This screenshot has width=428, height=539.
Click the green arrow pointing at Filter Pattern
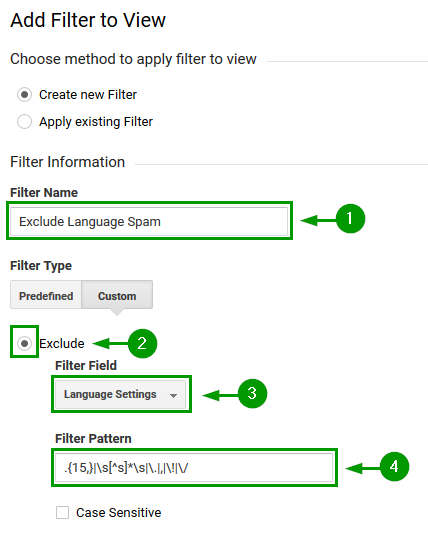363,468
